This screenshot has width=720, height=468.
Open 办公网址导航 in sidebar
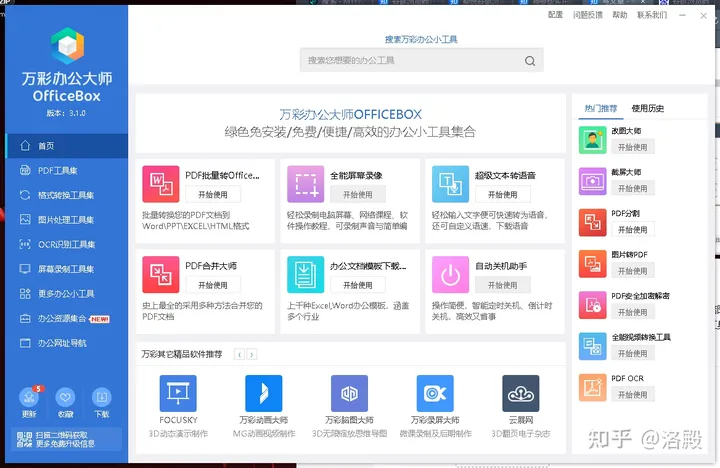(x=67, y=343)
